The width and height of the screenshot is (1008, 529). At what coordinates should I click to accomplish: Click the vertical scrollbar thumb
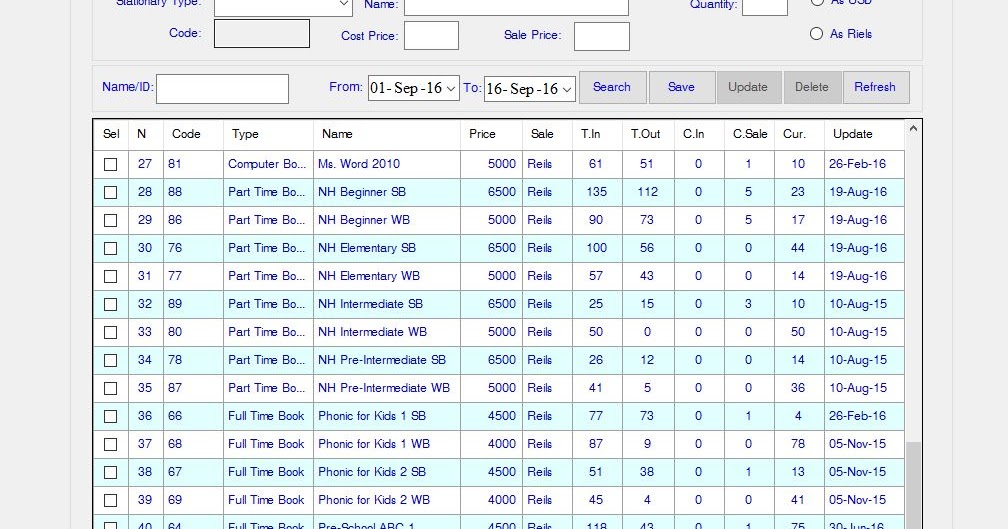[913, 485]
